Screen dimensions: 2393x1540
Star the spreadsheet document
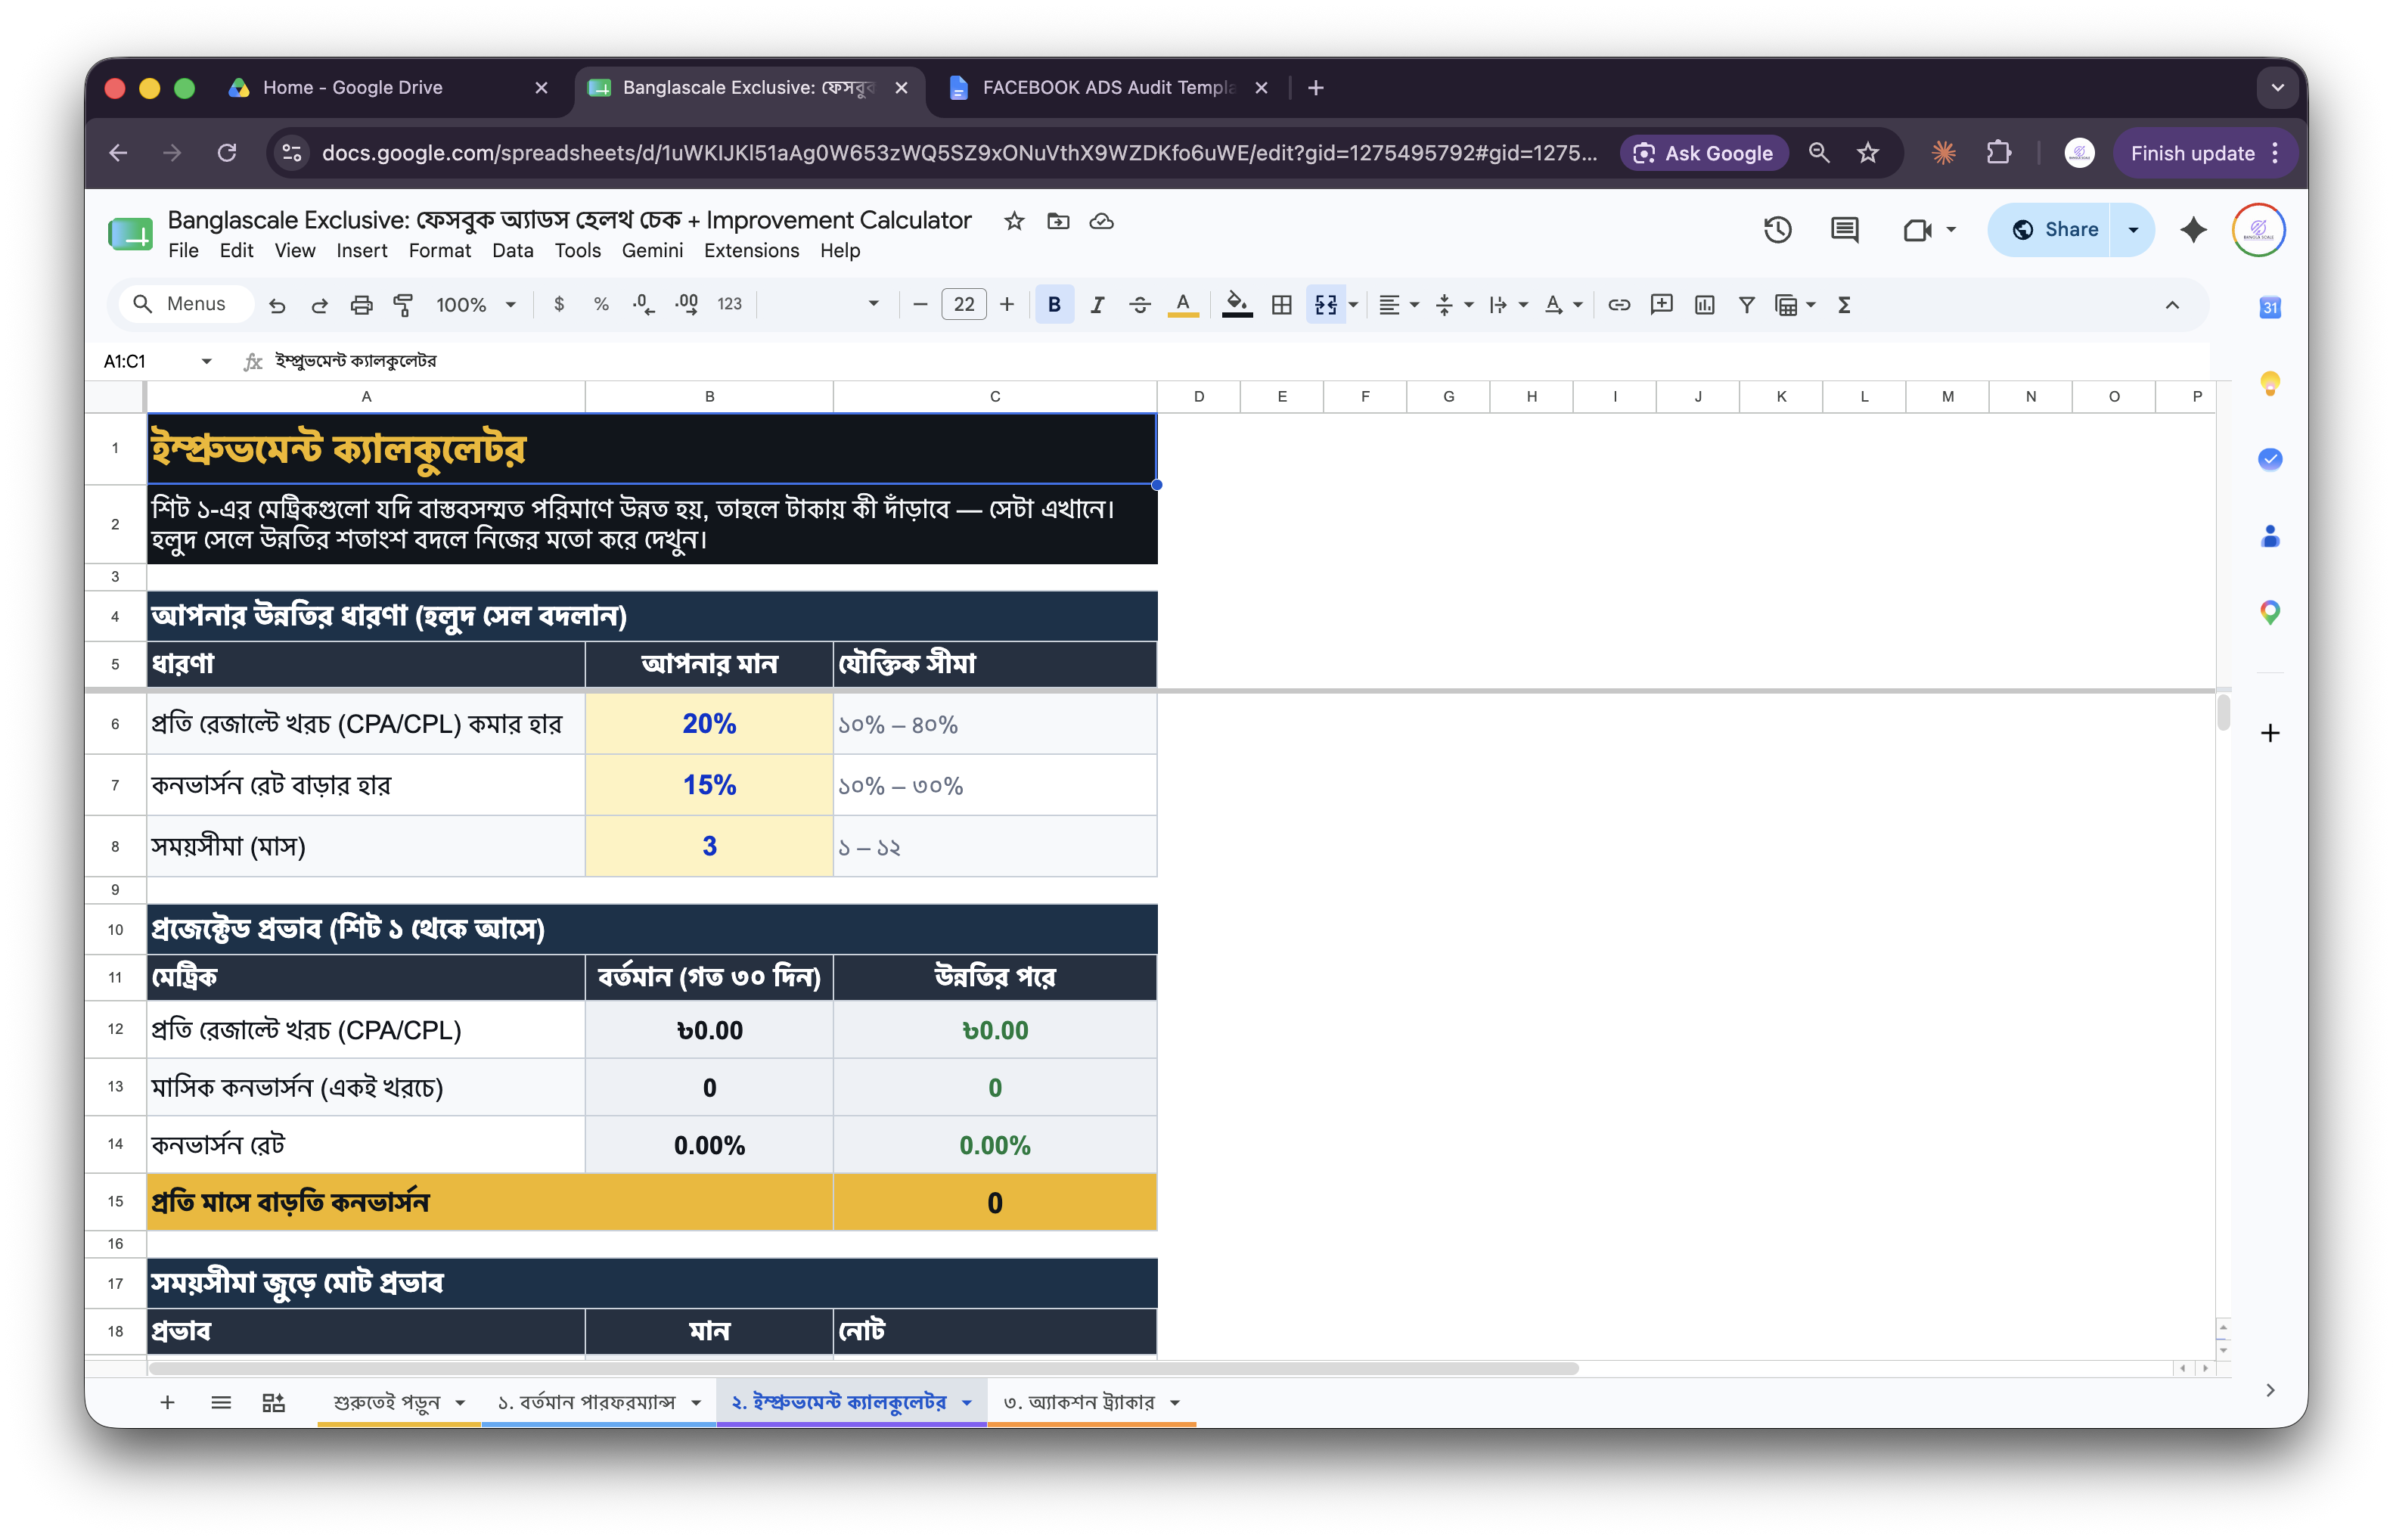(1014, 221)
